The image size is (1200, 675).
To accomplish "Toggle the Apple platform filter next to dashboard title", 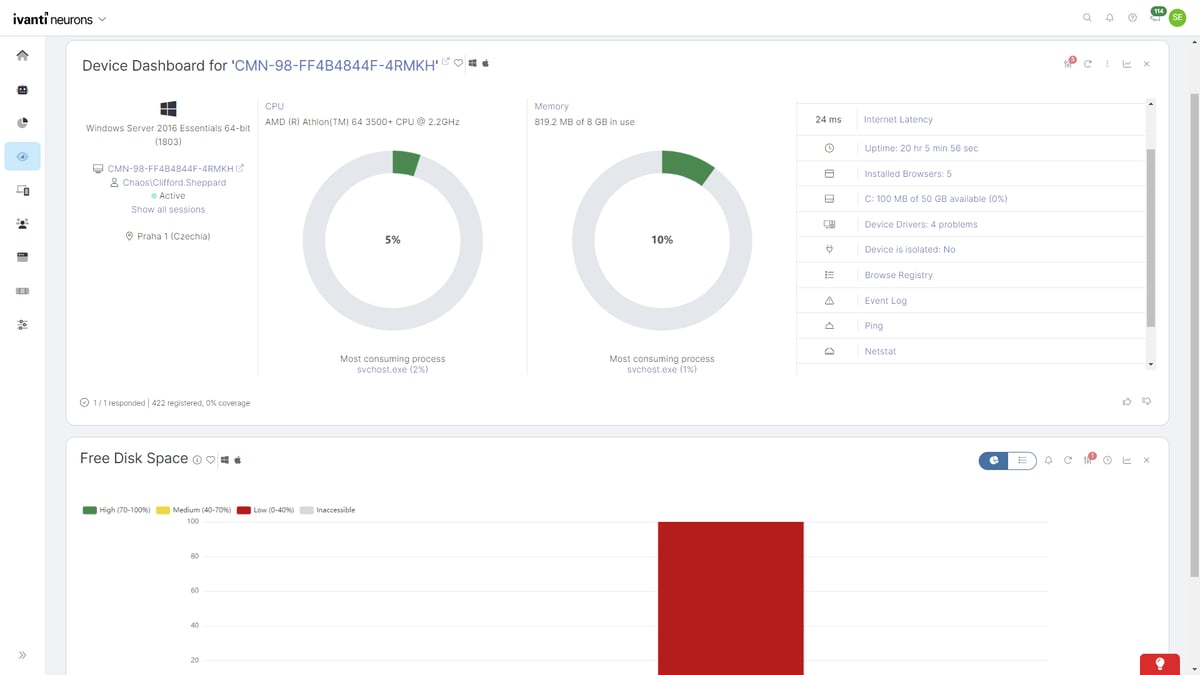I will [x=485, y=62].
